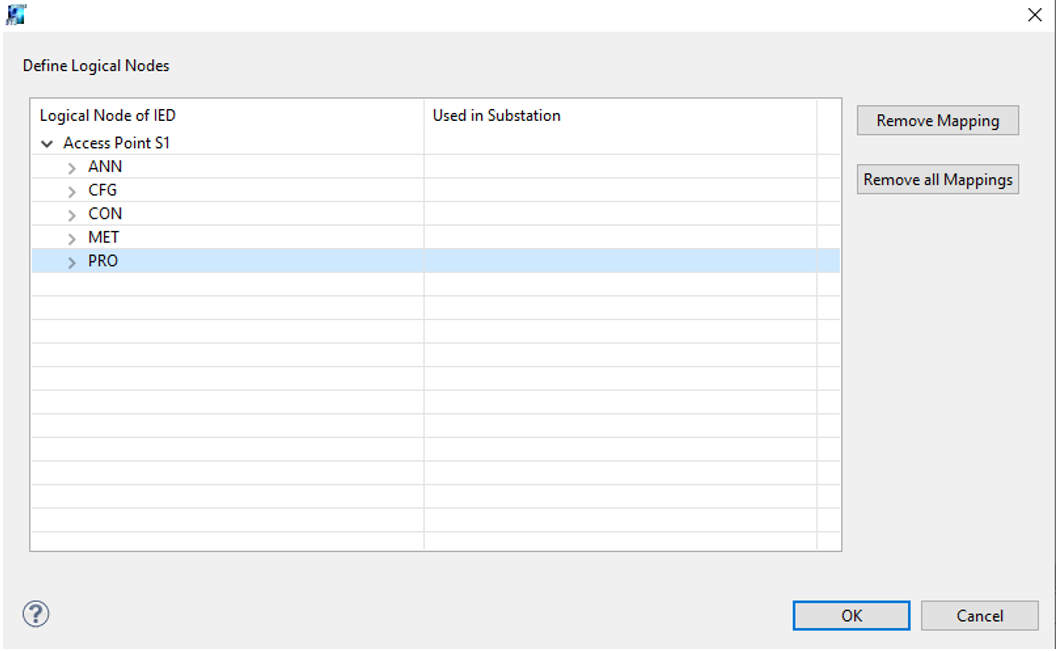The image size is (1059, 651).
Task: Click the Logical Node of IED column header
Action: [x=108, y=116]
